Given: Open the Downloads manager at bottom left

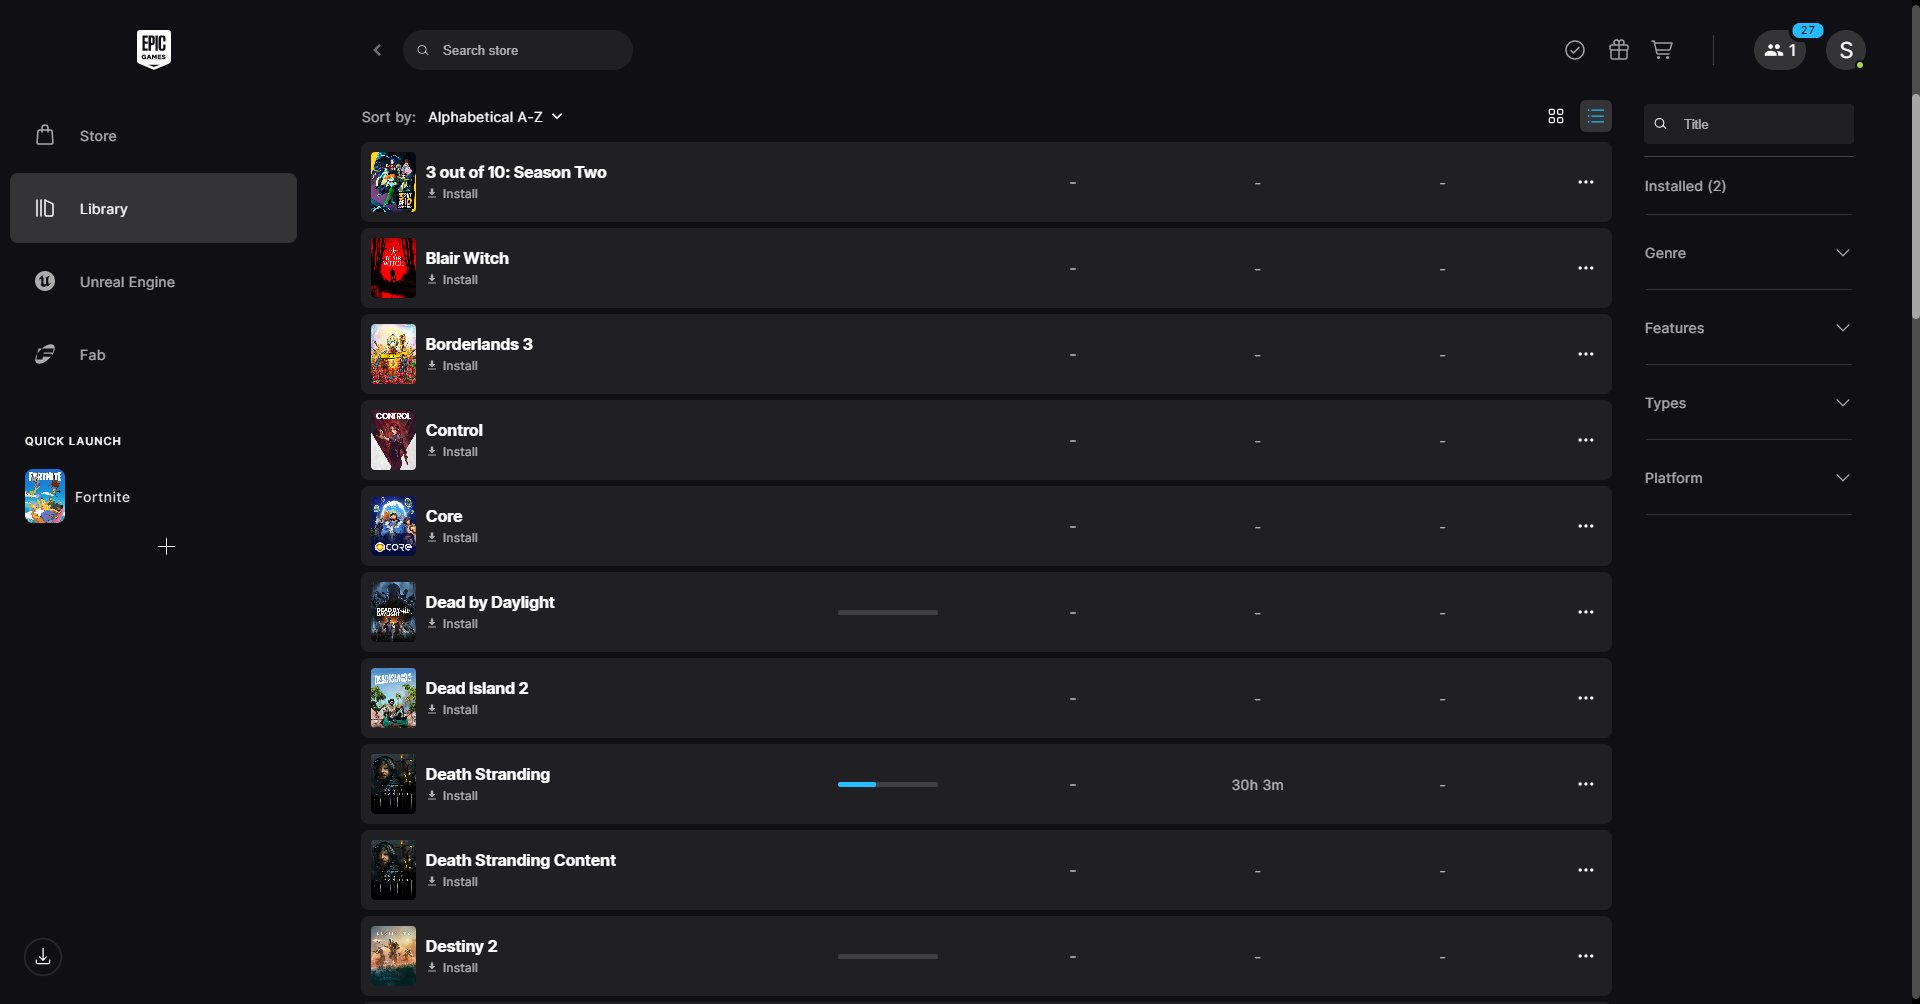Looking at the screenshot, I should coord(42,956).
